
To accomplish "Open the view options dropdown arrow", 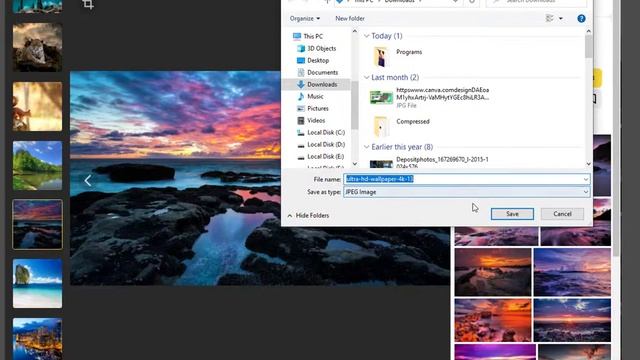I will [561, 18].
